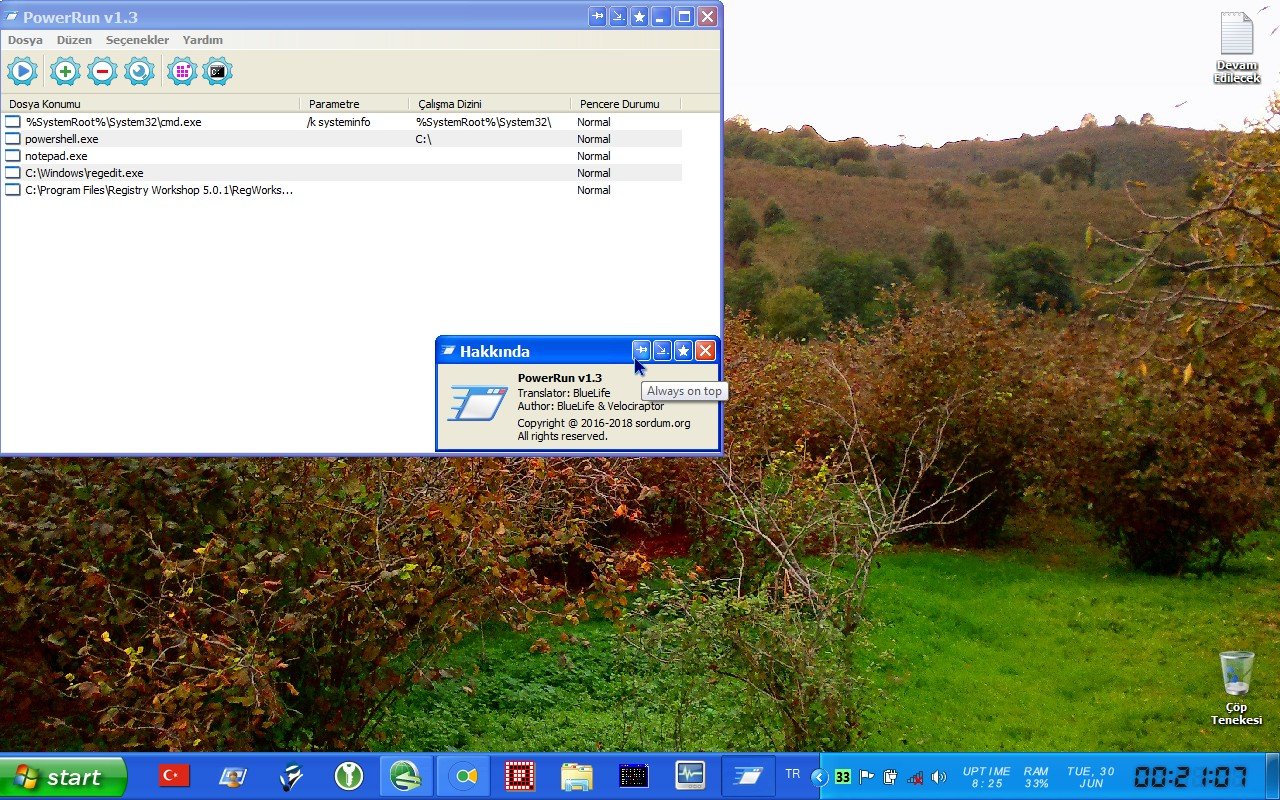Open the file explorer folder taskbar icon

pos(576,775)
